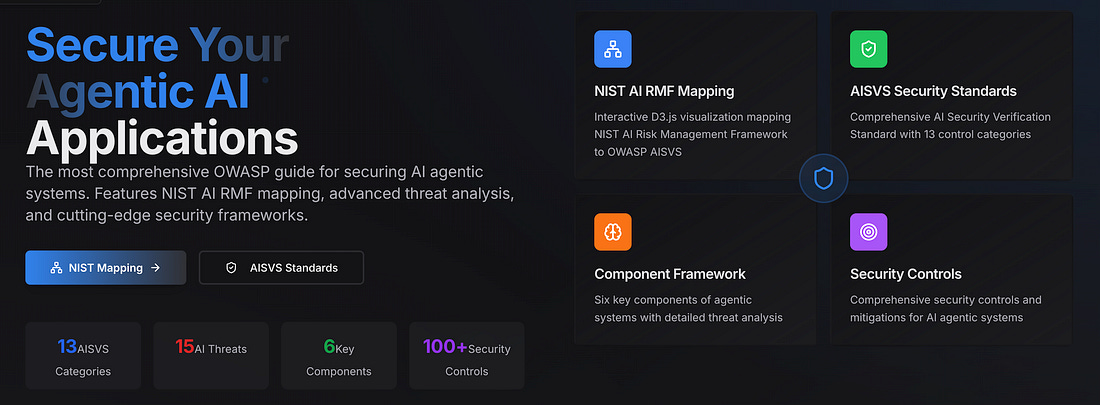The width and height of the screenshot is (1100, 405).
Task: Click the shield icon inside AISVS Standards button
Action: (231, 267)
